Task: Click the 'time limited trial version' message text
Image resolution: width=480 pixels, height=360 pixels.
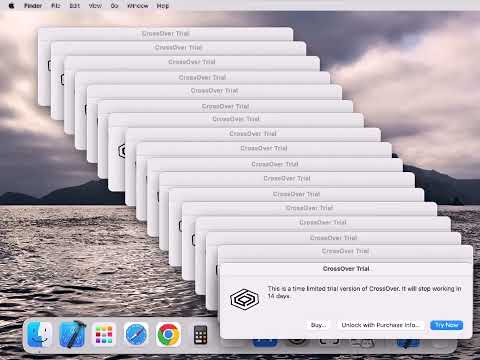Action: point(364,292)
